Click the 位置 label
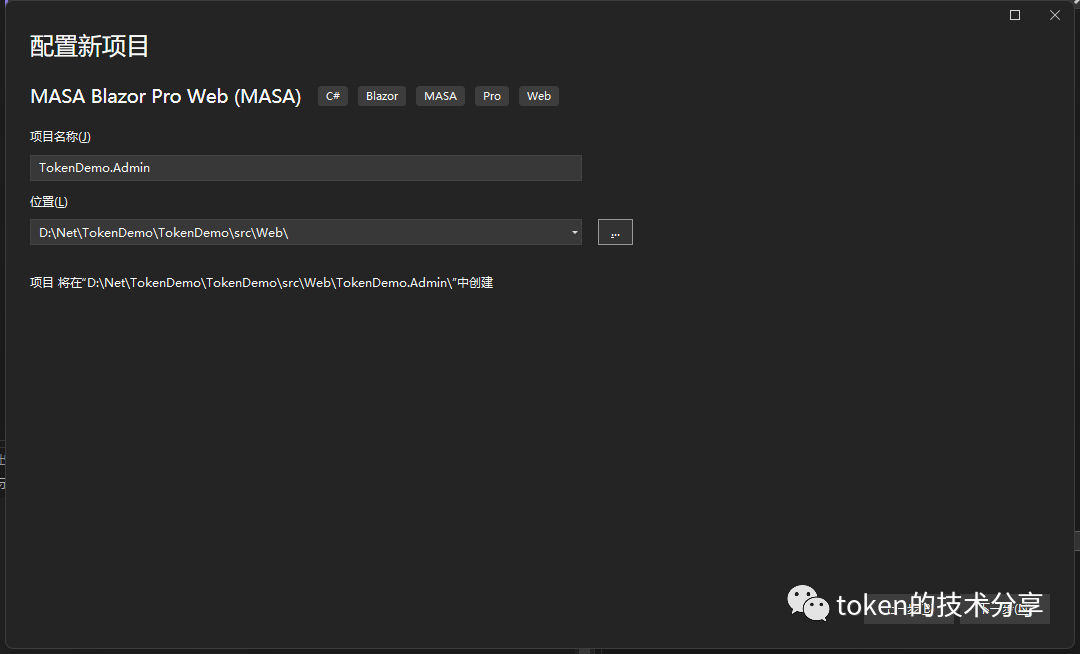The image size is (1080, 654). [x=48, y=202]
